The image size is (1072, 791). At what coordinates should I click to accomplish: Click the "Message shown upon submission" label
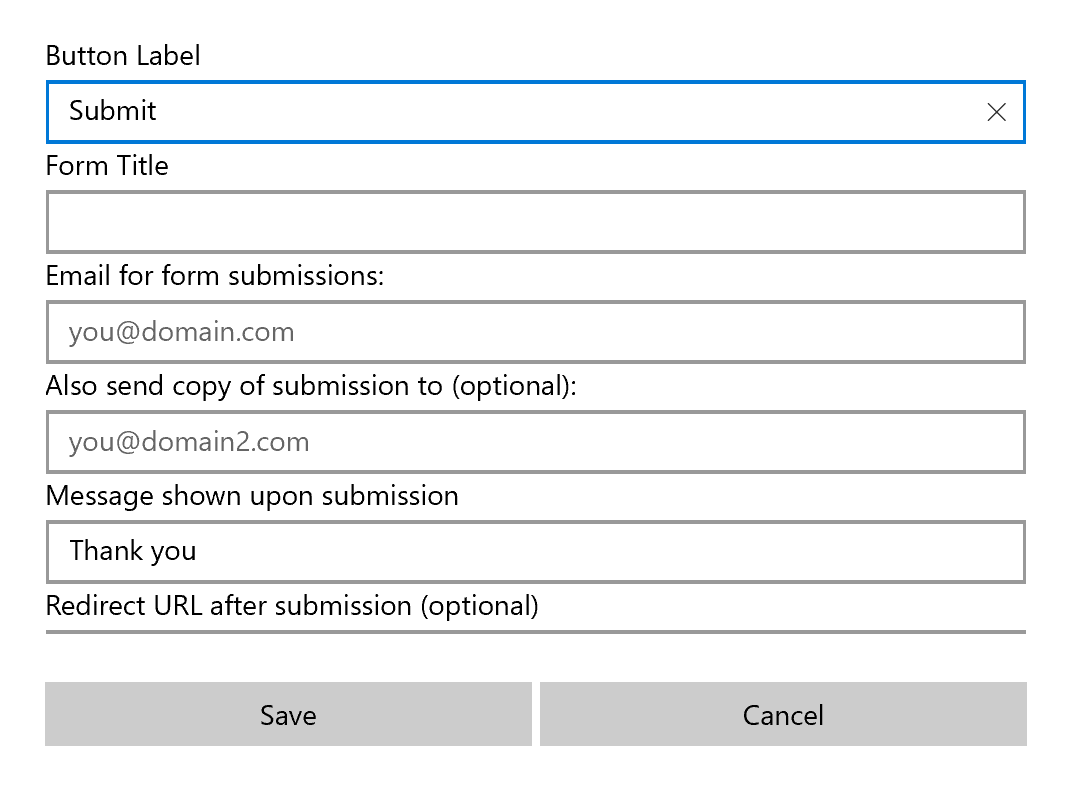[252, 496]
